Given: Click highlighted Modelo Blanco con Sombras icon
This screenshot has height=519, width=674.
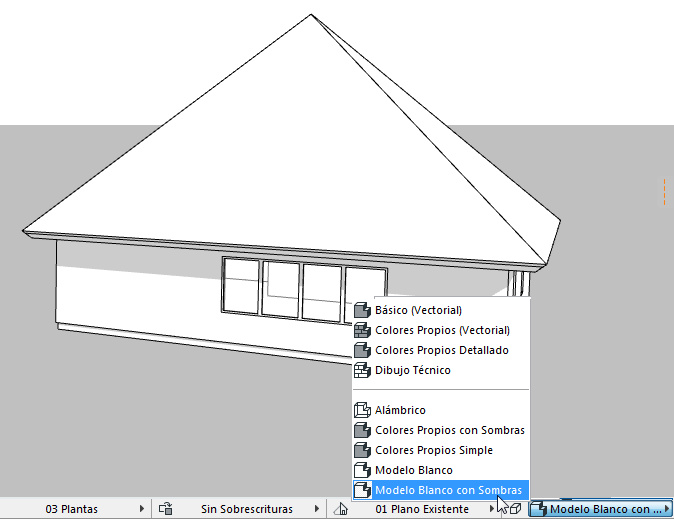Looking at the screenshot, I should tap(362, 490).
